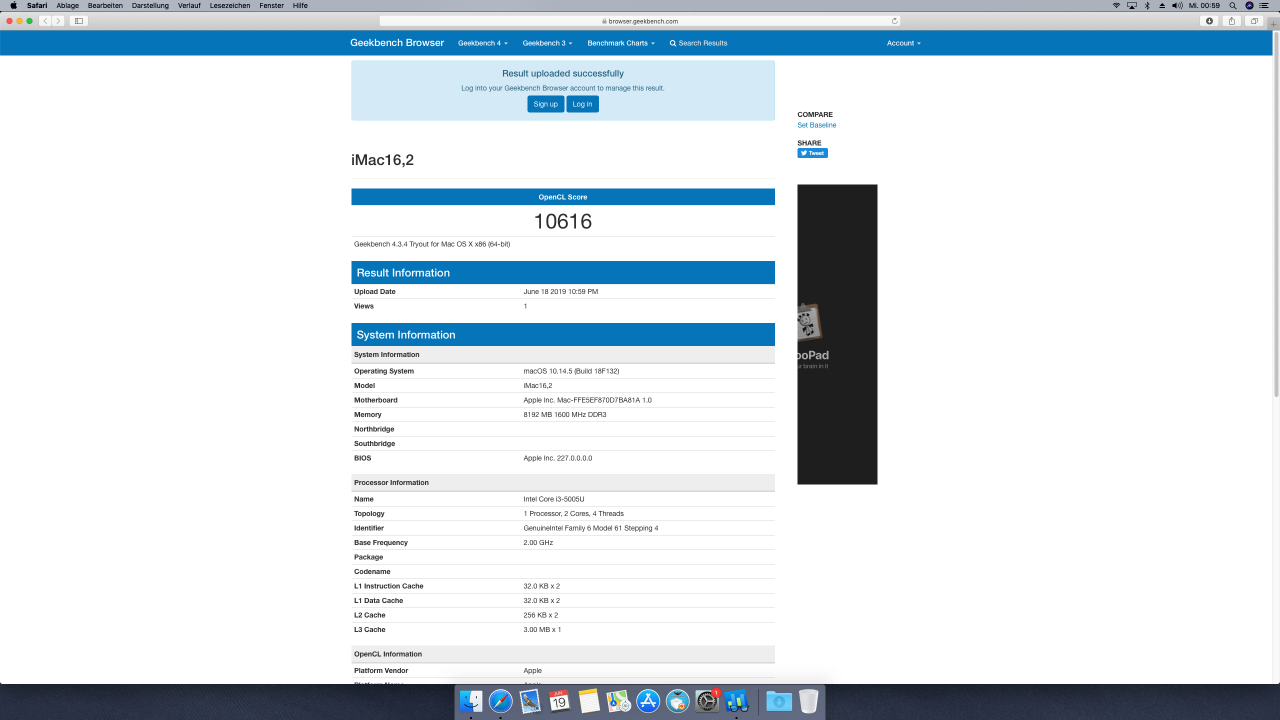
Task: Click the OpenCL score 10616
Action: click(563, 221)
